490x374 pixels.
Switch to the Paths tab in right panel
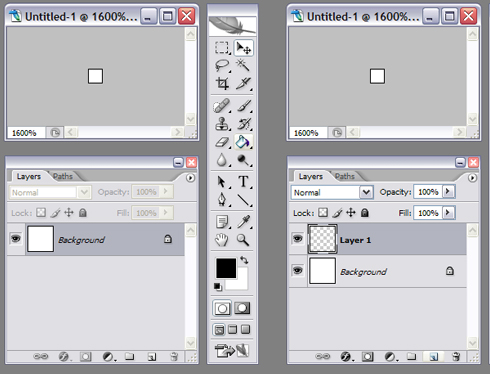point(345,176)
